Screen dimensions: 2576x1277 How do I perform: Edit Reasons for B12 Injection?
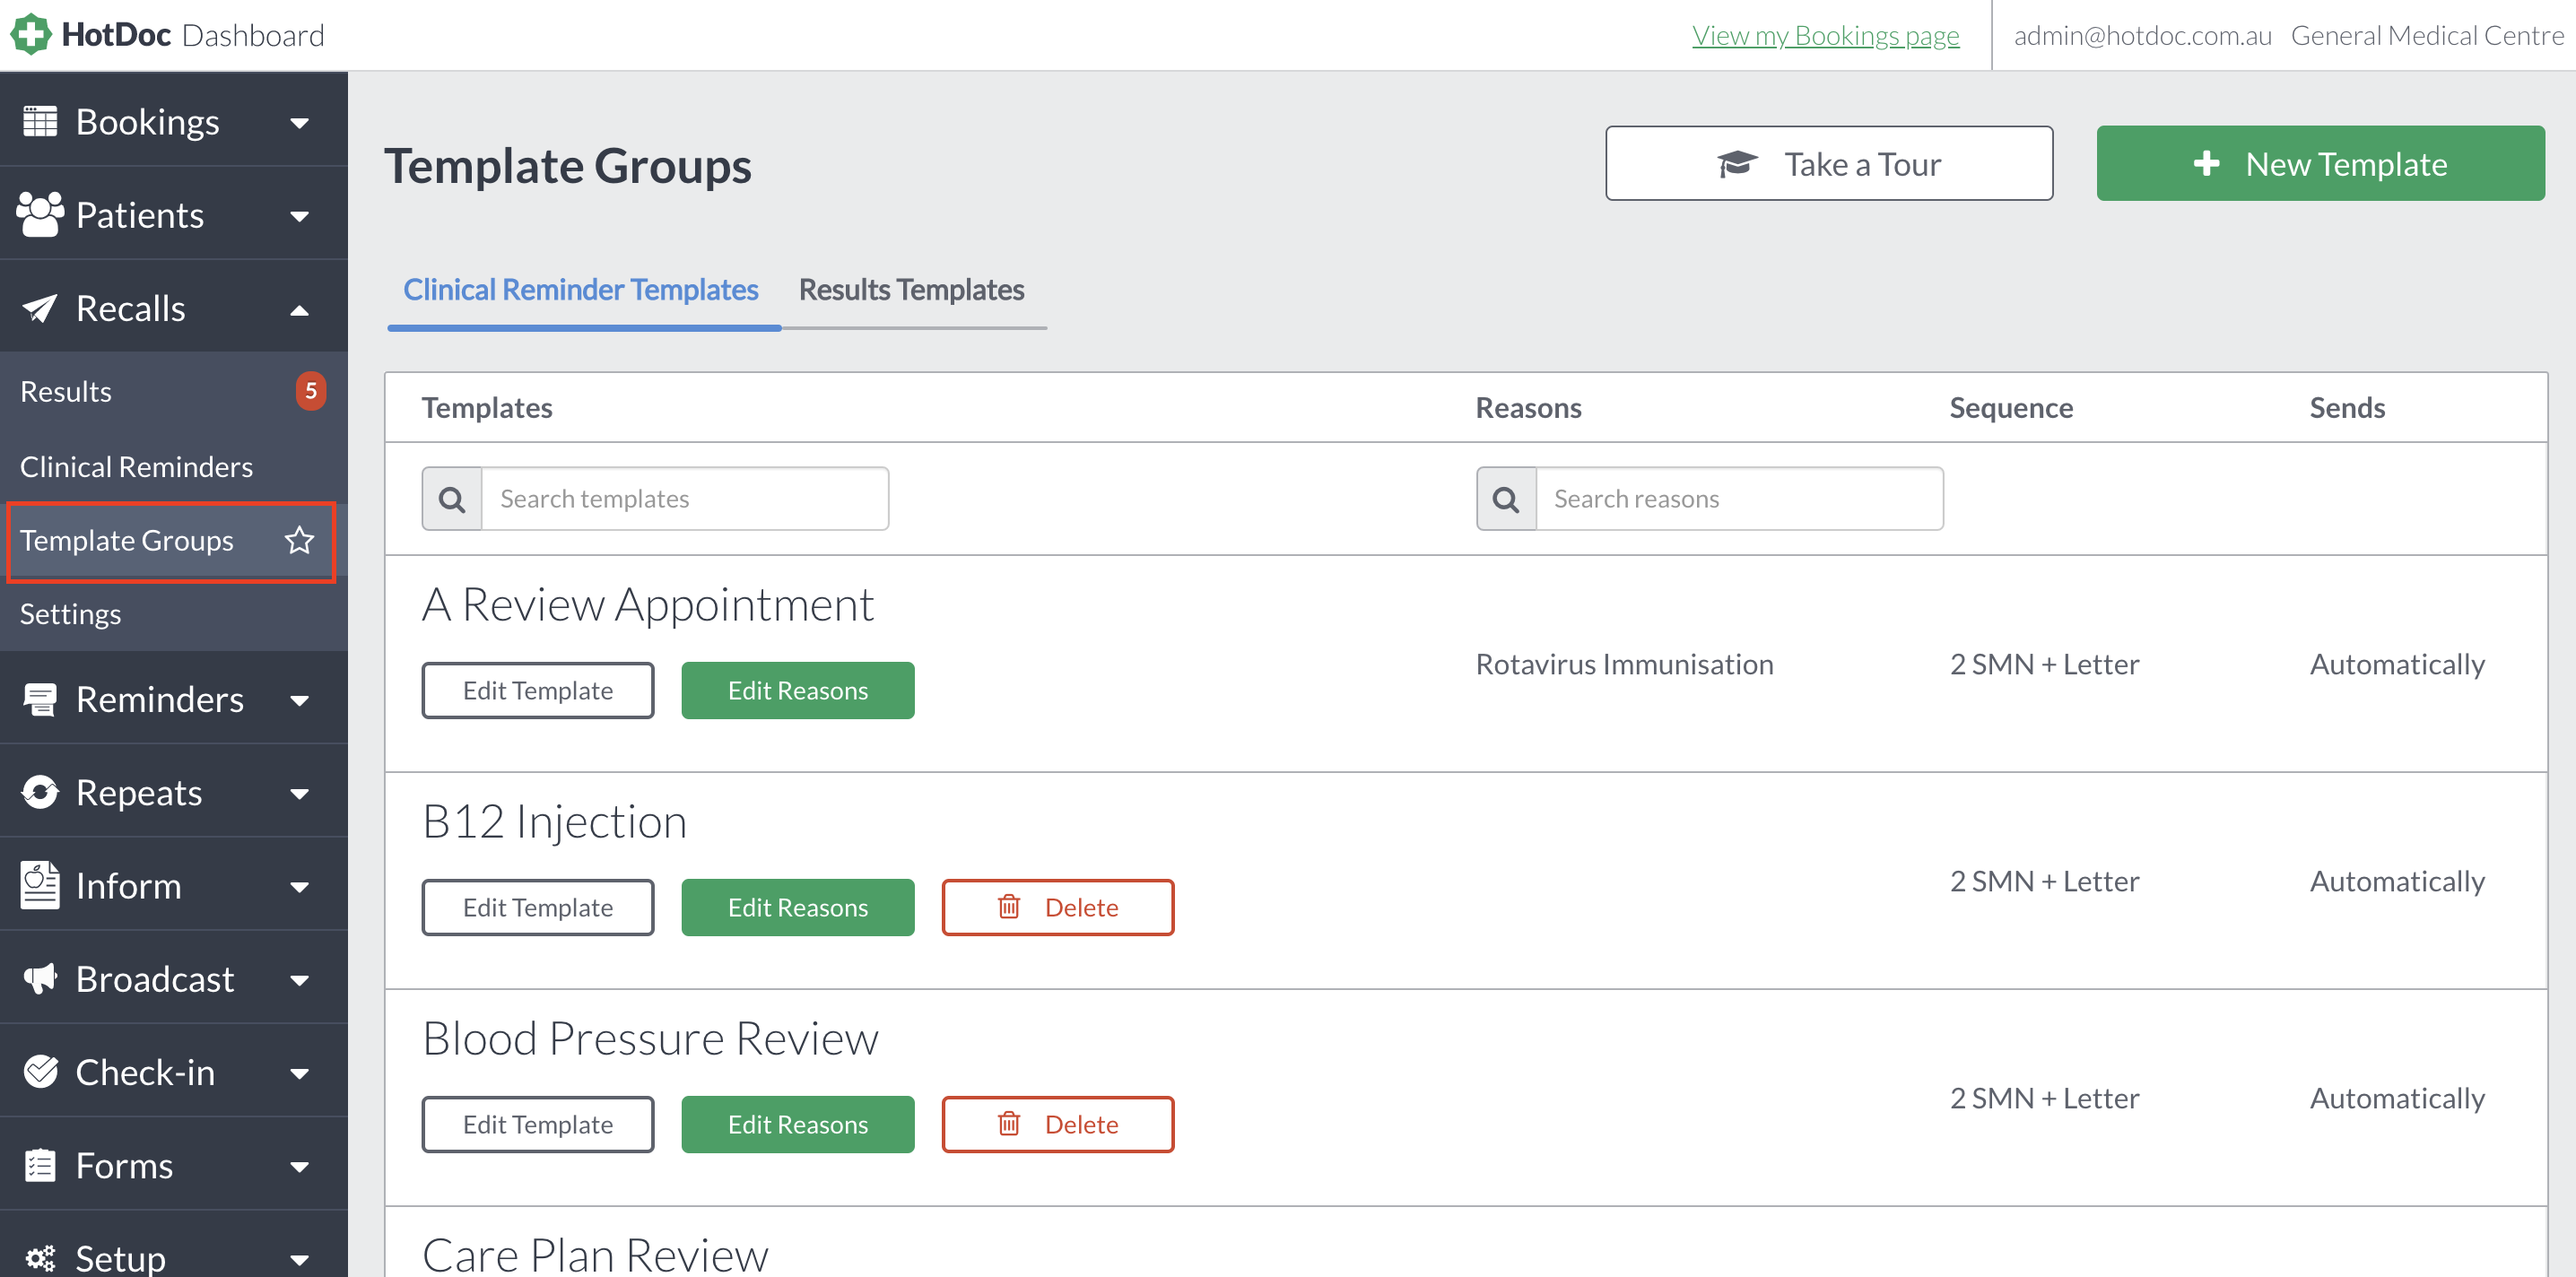coord(798,907)
